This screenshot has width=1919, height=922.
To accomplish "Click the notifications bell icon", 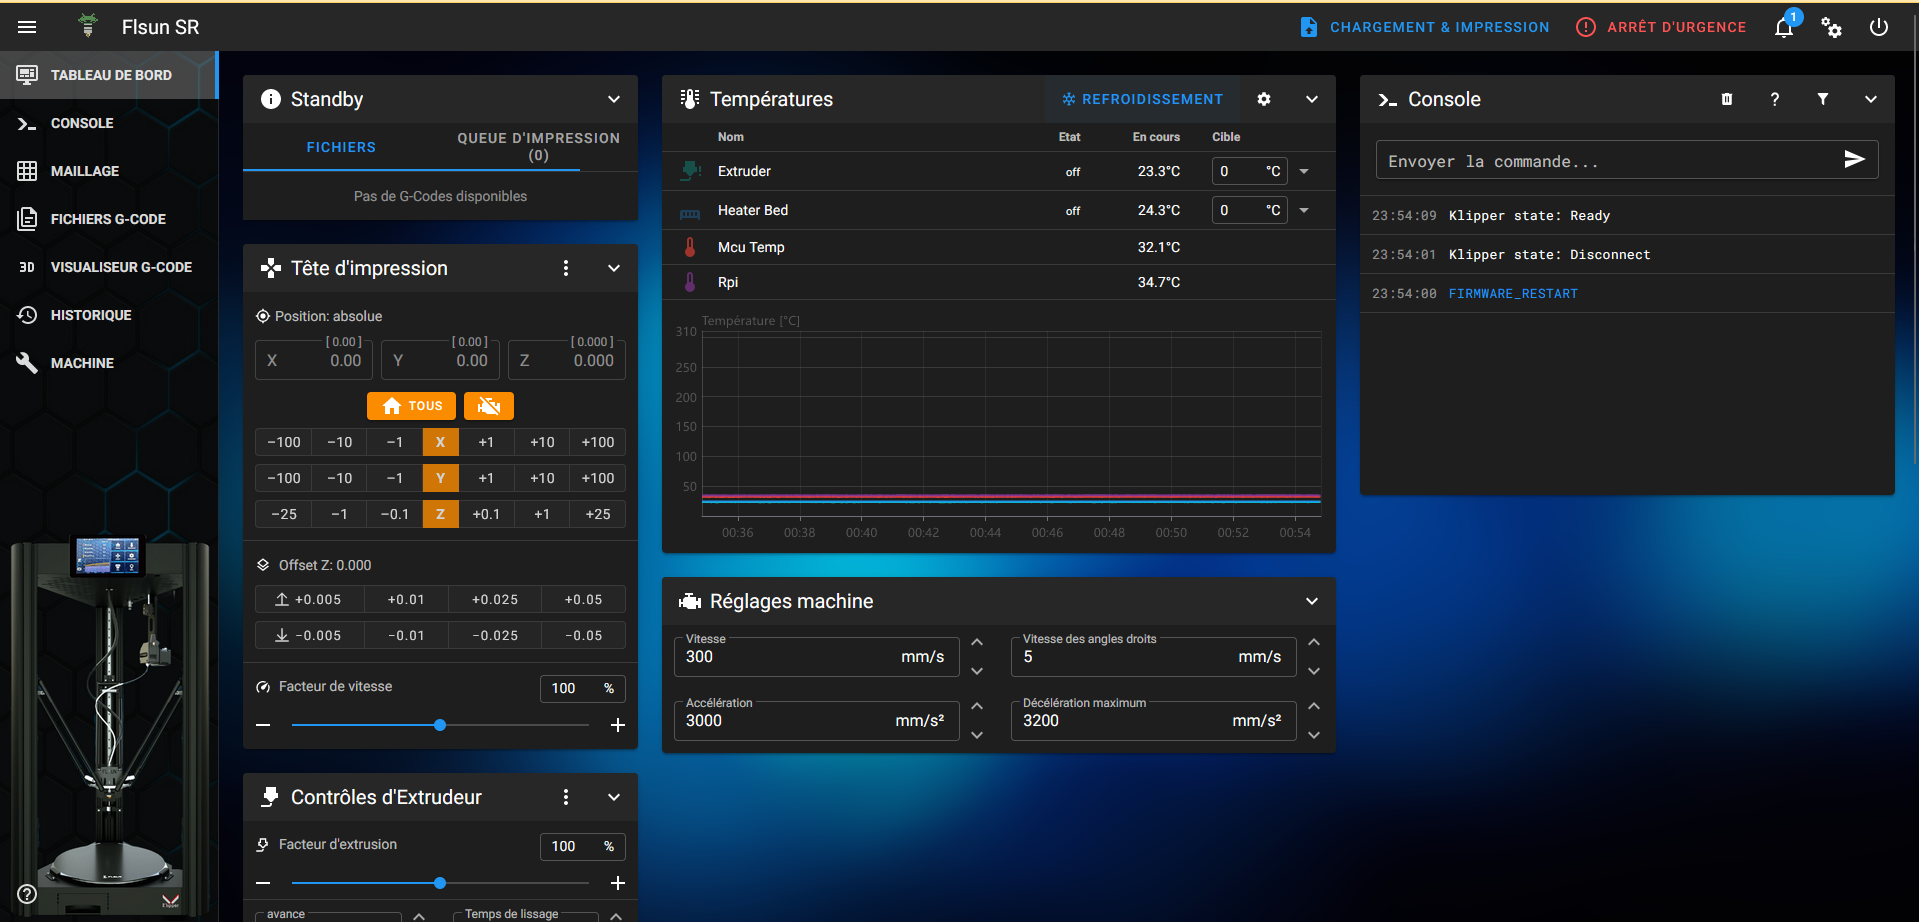I will click(x=1784, y=27).
